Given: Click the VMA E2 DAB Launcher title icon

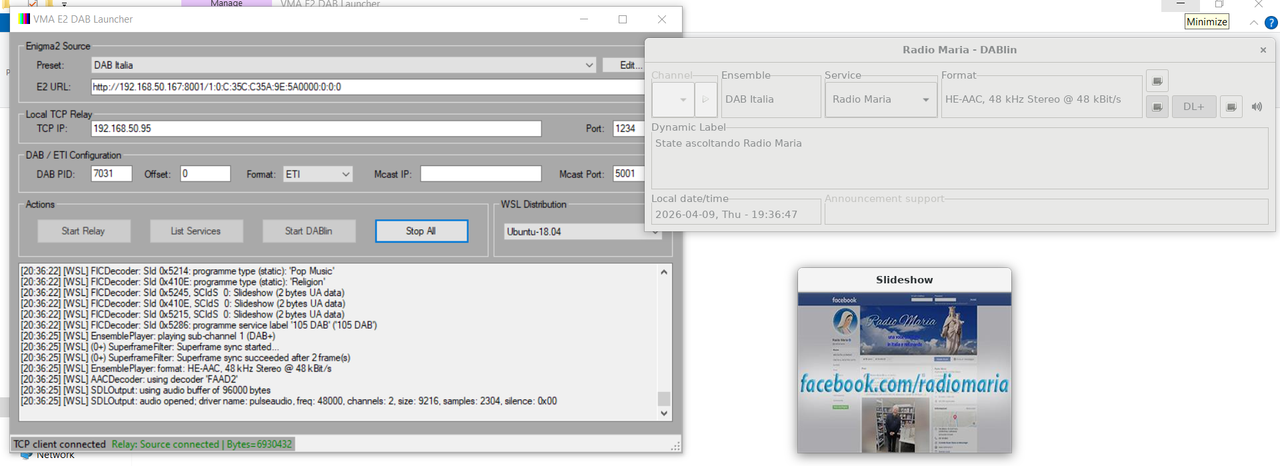Looking at the screenshot, I should 24,19.
